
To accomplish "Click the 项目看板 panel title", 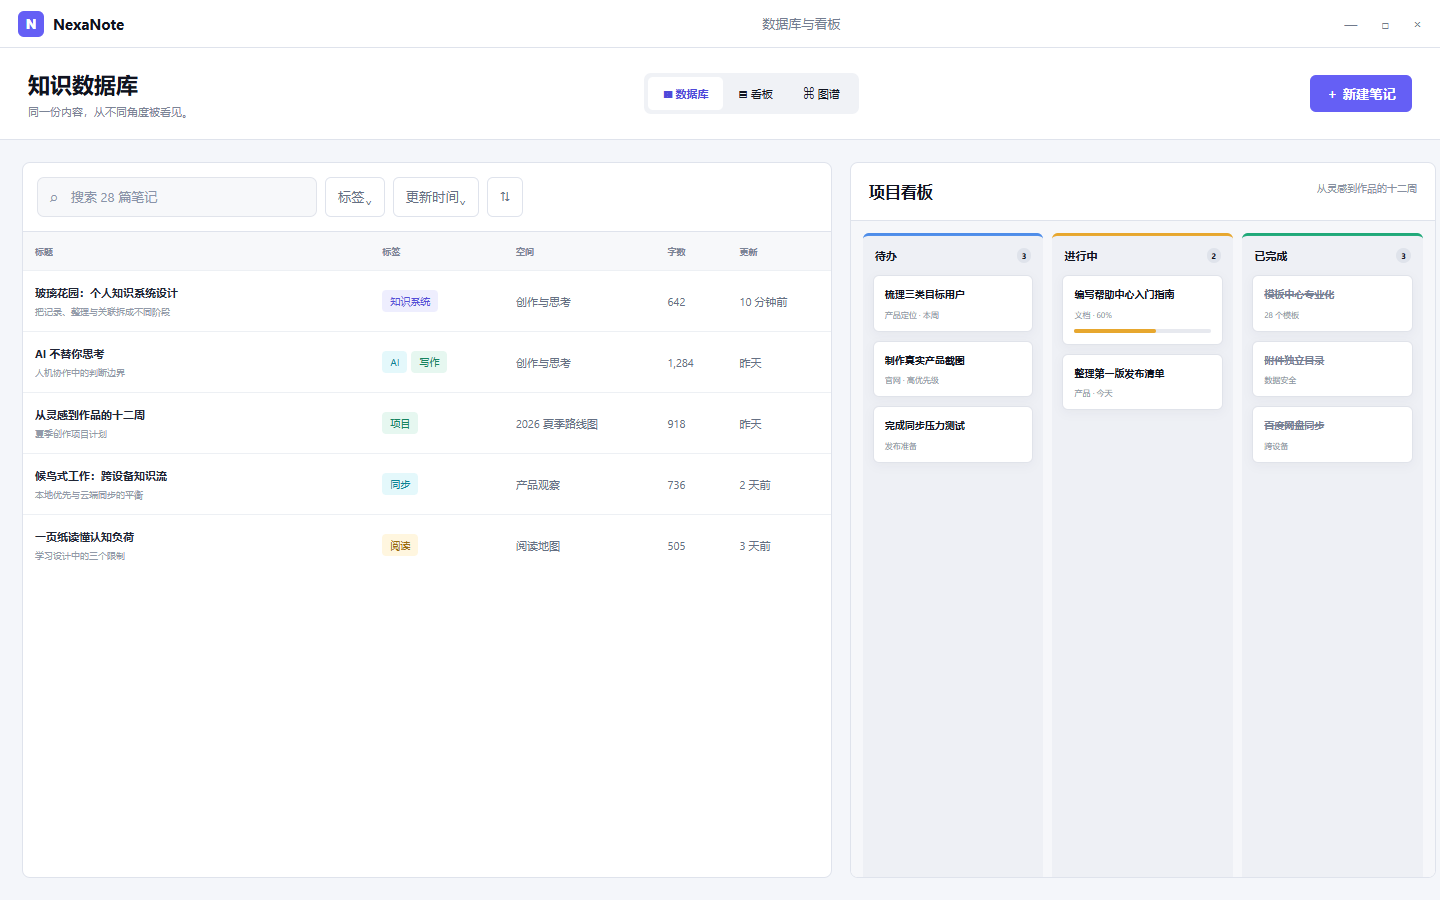I will pyautogui.click(x=901, y=192).
